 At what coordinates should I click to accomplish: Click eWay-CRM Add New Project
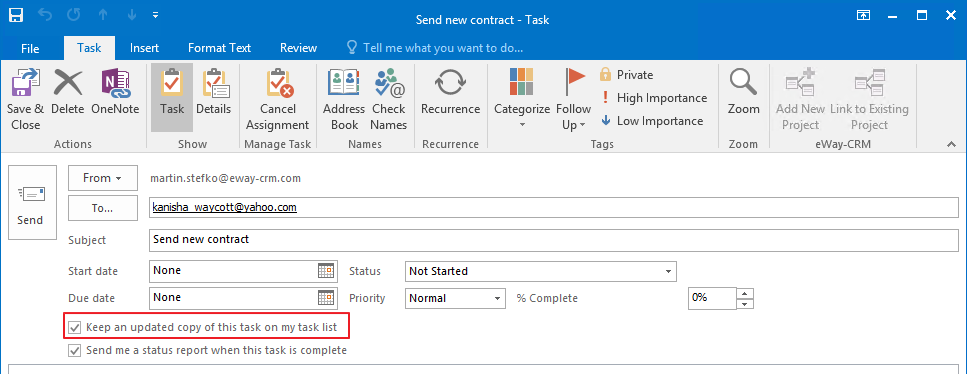pos(800,99)
